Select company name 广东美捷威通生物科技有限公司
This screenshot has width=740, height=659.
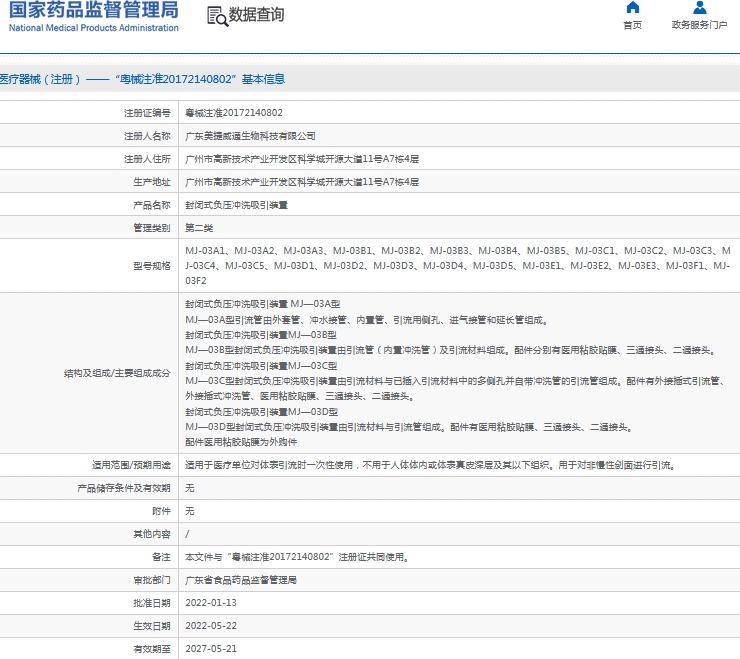pyautogui.click(x=250, y=136)
